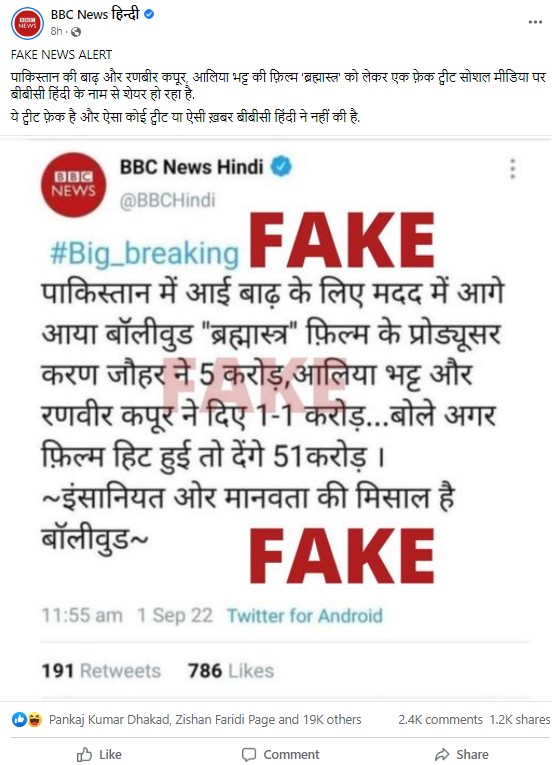Click the blue thumbs-up reaction icon
The height and width of the screenshot is (765, 552).
[19, 719]
